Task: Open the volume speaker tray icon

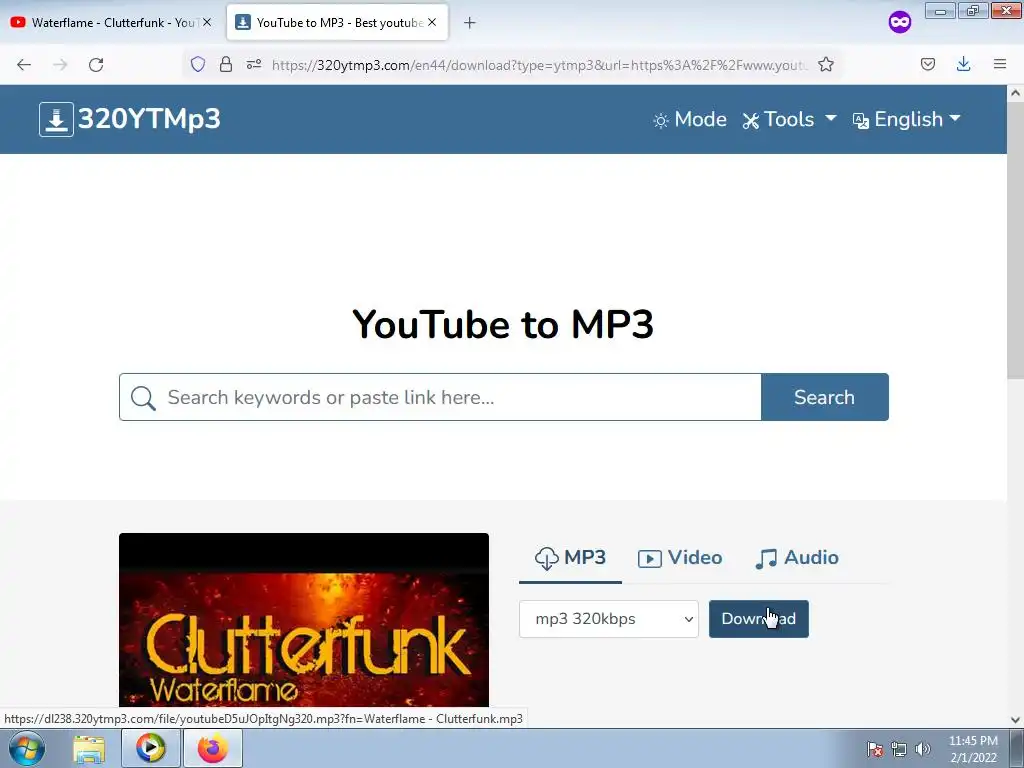Action: [922, 750]
